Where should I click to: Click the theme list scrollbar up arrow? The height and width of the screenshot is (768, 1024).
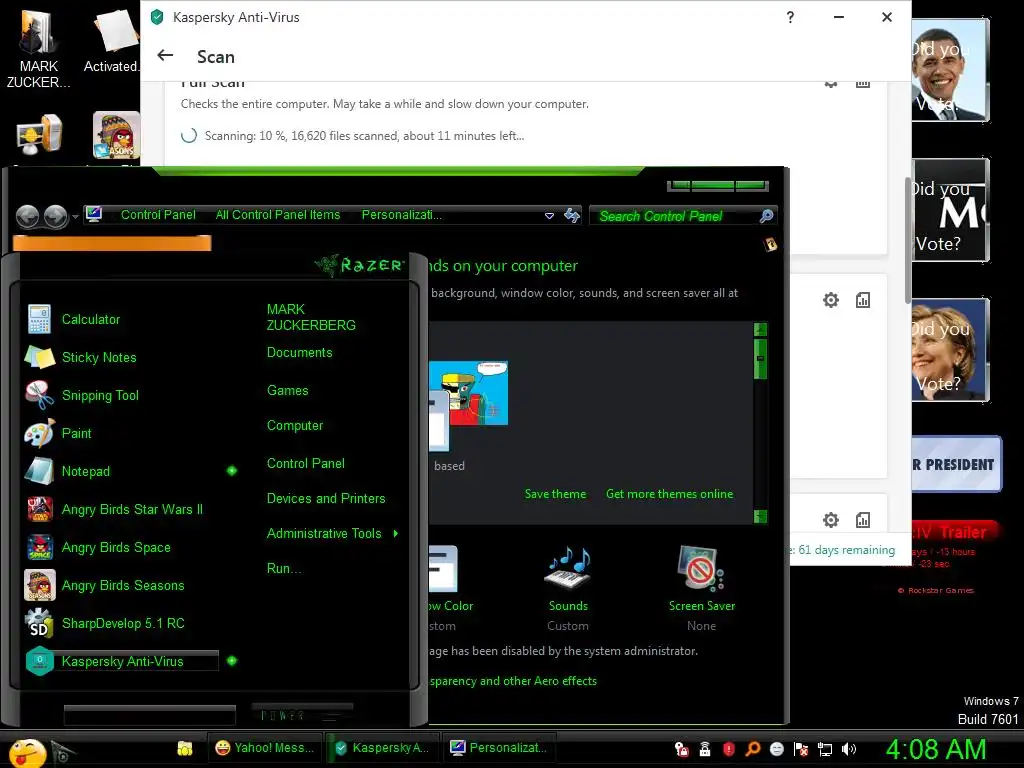[x=760, y=330]
